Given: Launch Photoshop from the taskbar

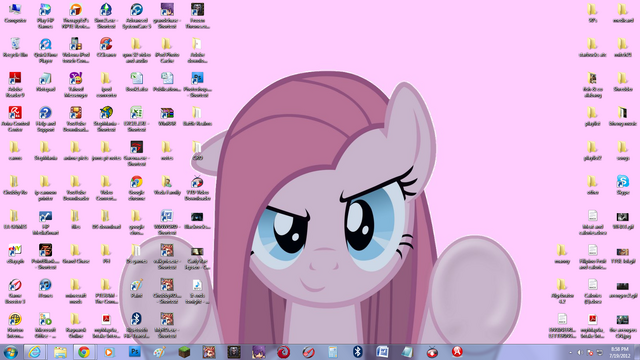Looking at the screenshot, I should (x=134, y=352).
